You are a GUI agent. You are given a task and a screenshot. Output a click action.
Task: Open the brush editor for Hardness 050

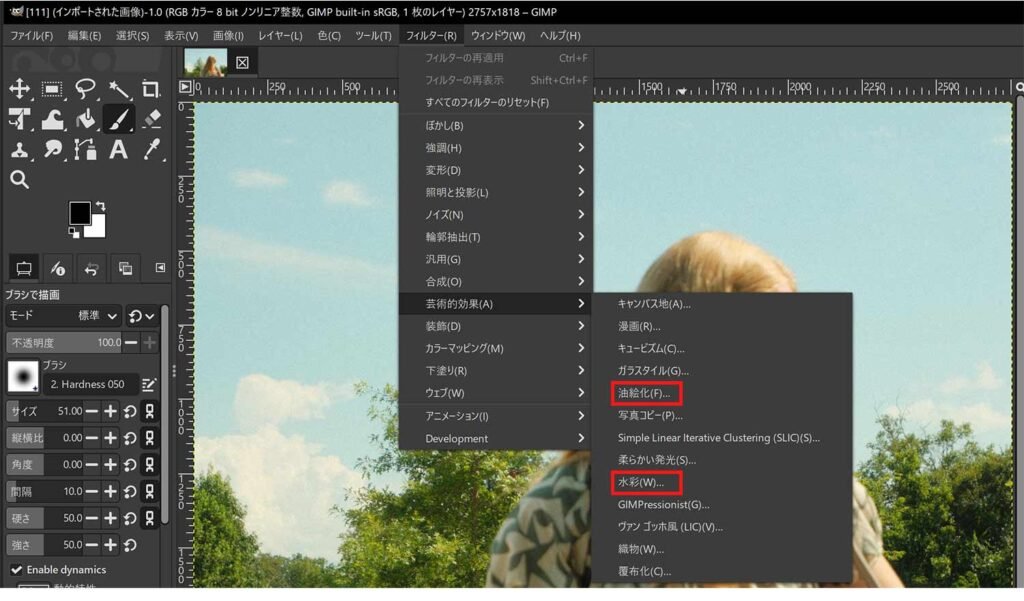(149, 384)
